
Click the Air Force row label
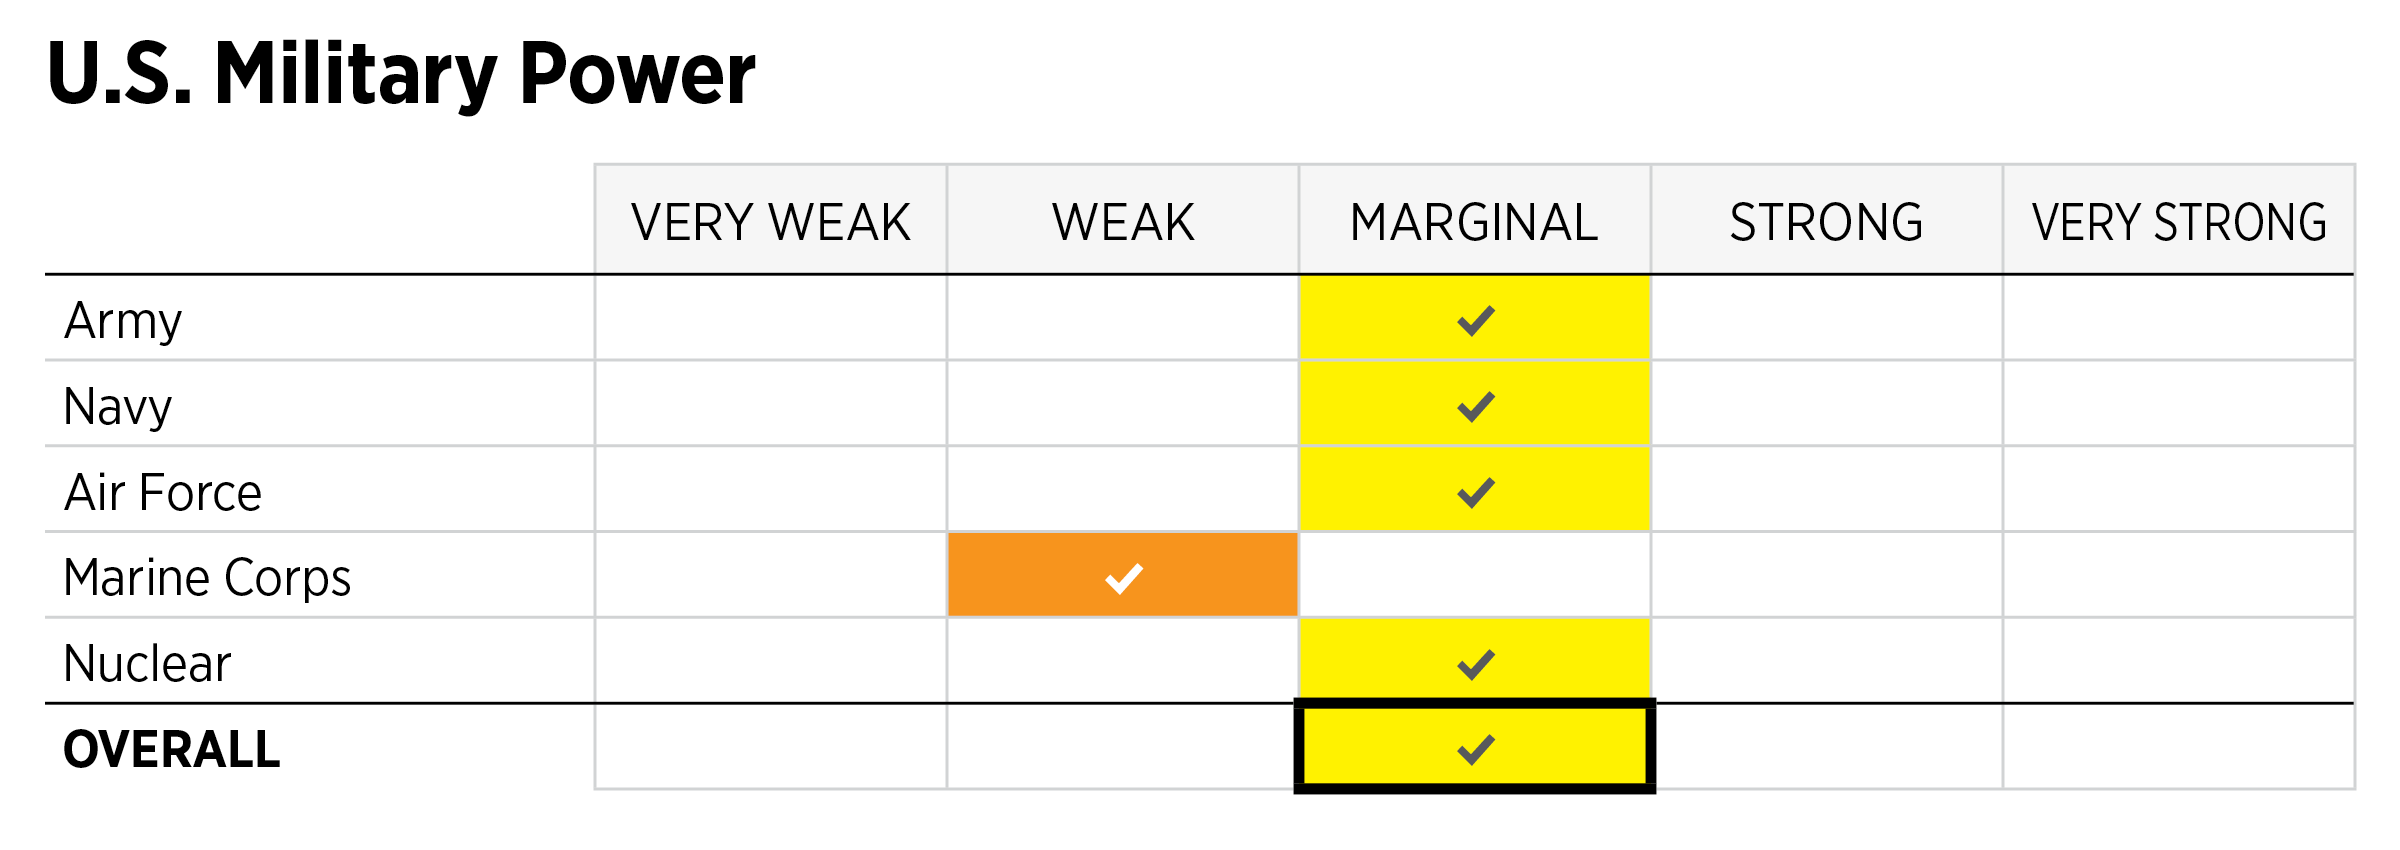(x=163, y=493)
